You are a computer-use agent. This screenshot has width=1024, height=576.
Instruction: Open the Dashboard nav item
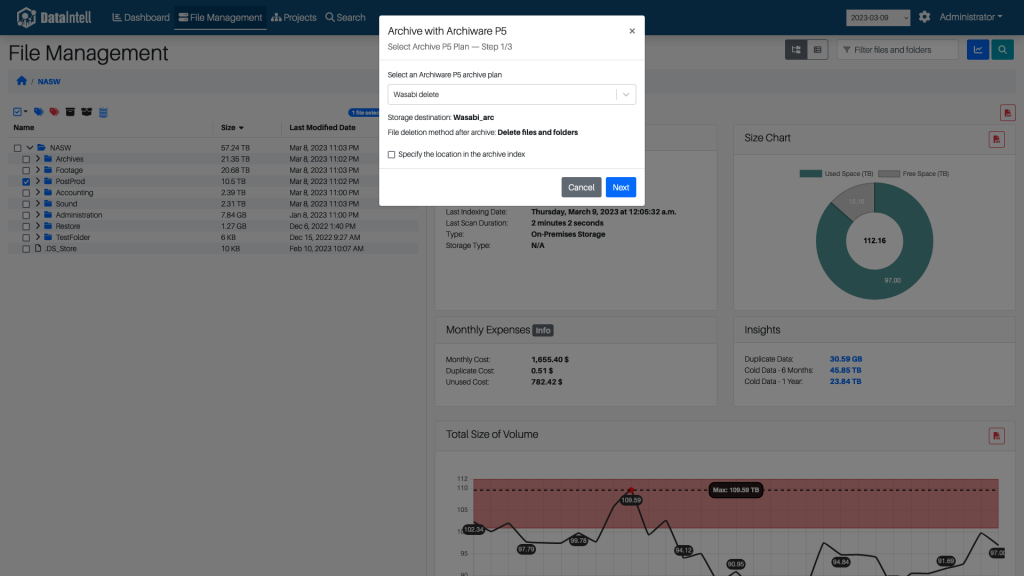(x=140, y=18)
